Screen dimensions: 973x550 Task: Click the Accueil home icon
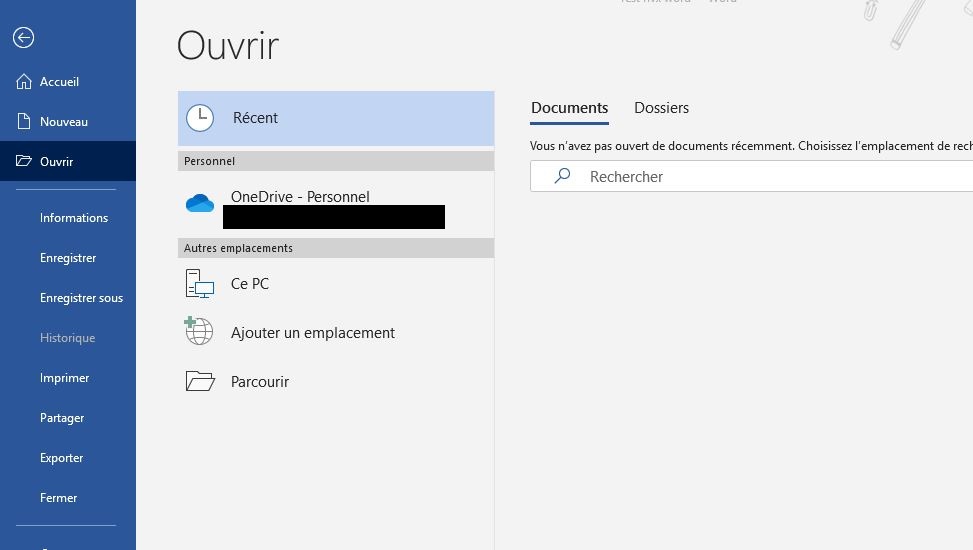pos(24,82)
